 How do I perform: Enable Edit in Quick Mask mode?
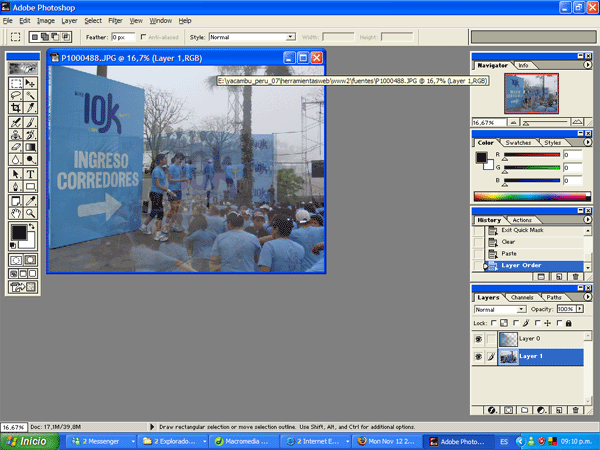coord(30,260)
